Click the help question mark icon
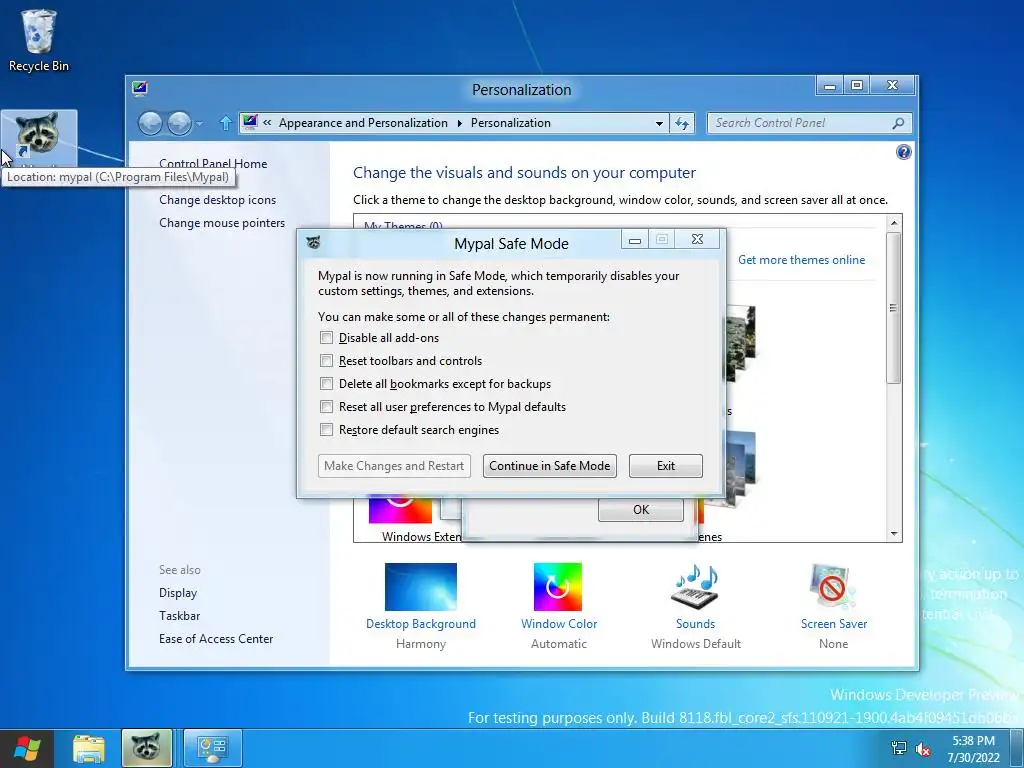 click(903, 152)
